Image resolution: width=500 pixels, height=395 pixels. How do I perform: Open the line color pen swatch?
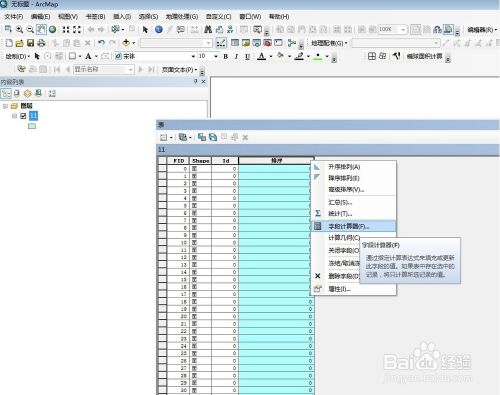click(299, 56)
